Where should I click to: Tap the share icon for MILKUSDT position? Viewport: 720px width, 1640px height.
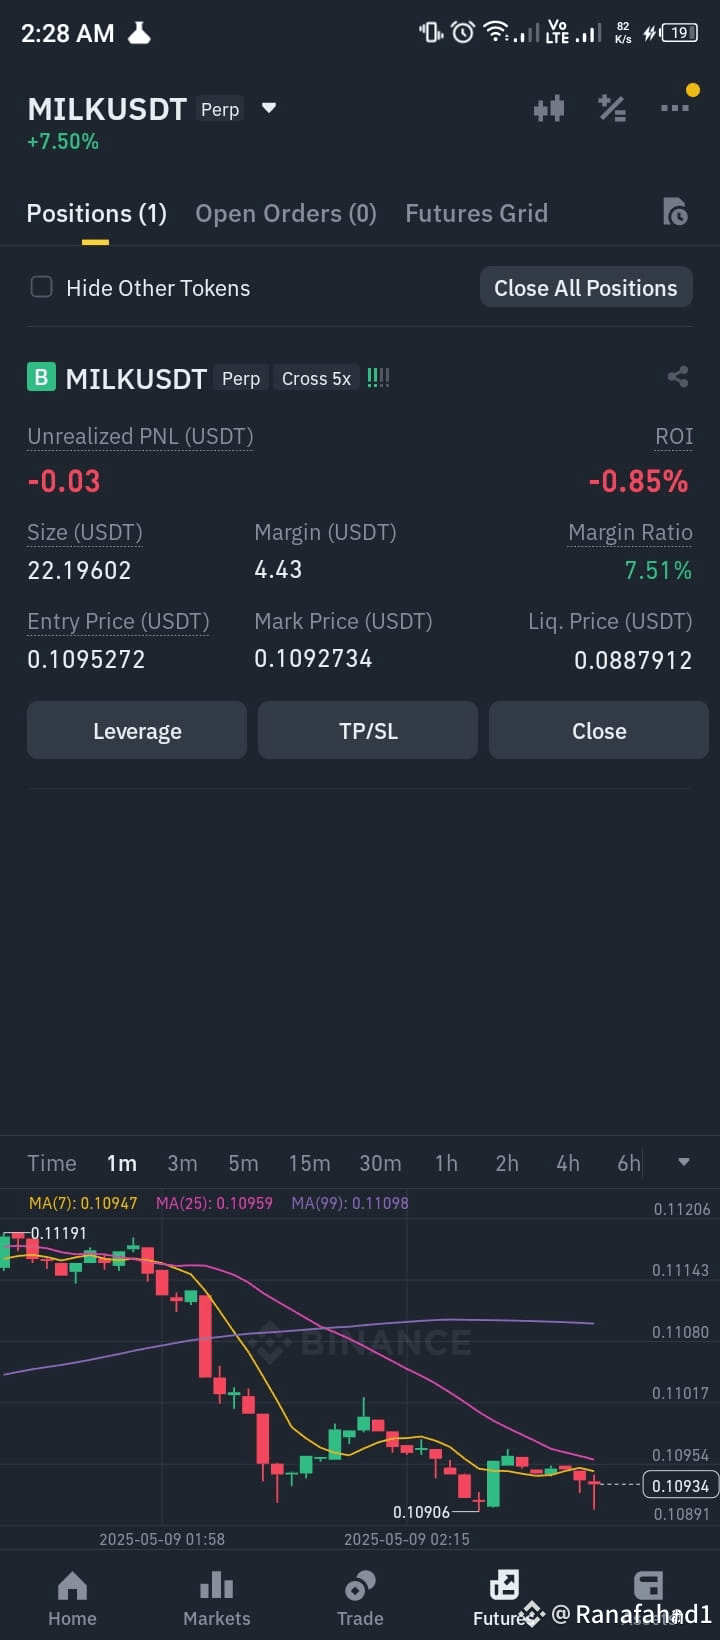[678, 377]
